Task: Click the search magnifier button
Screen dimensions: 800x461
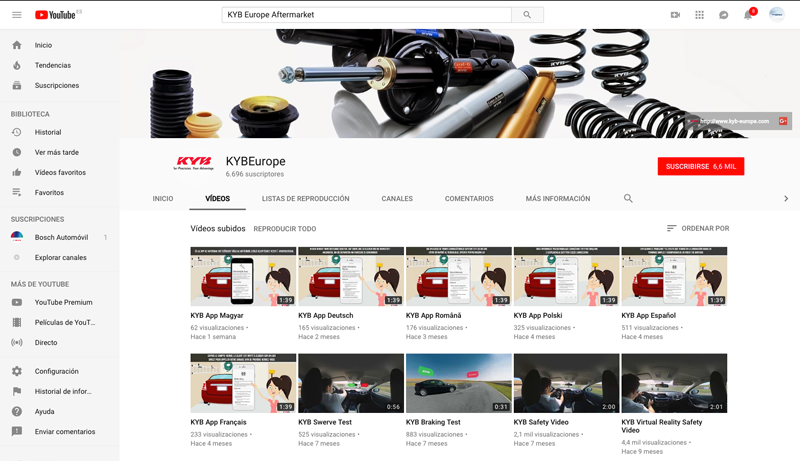Action: [527, 15]
